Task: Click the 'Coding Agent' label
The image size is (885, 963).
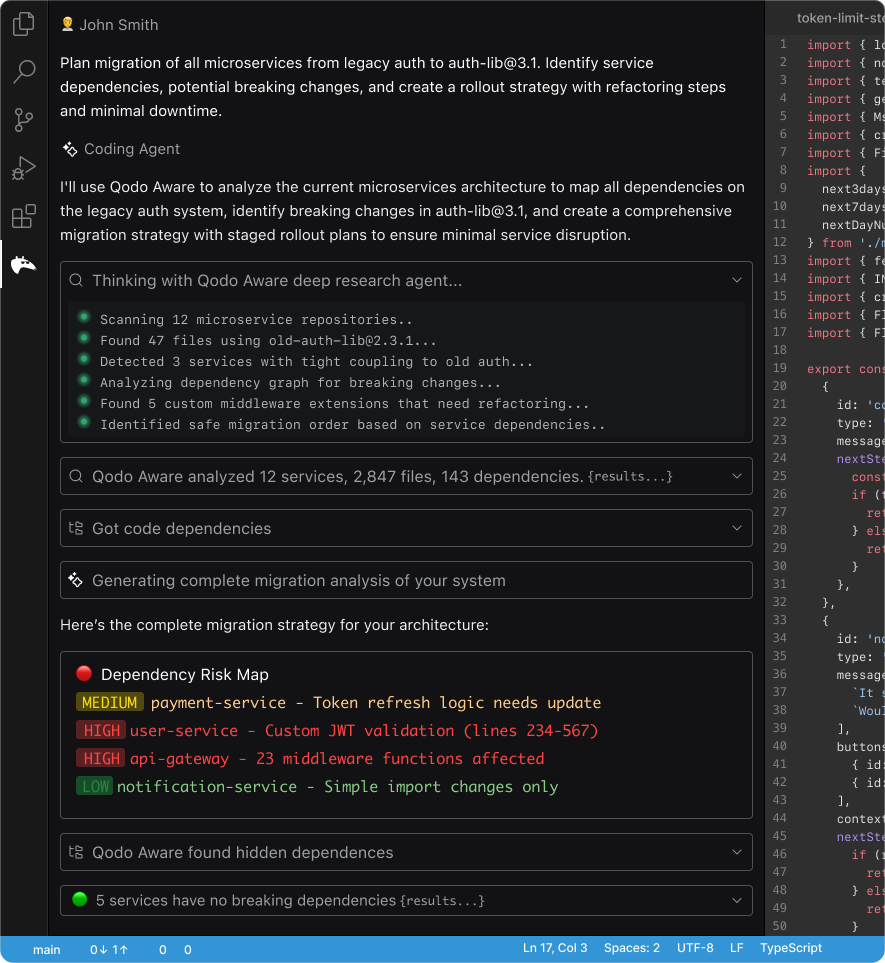Action: tap(132, 149)
